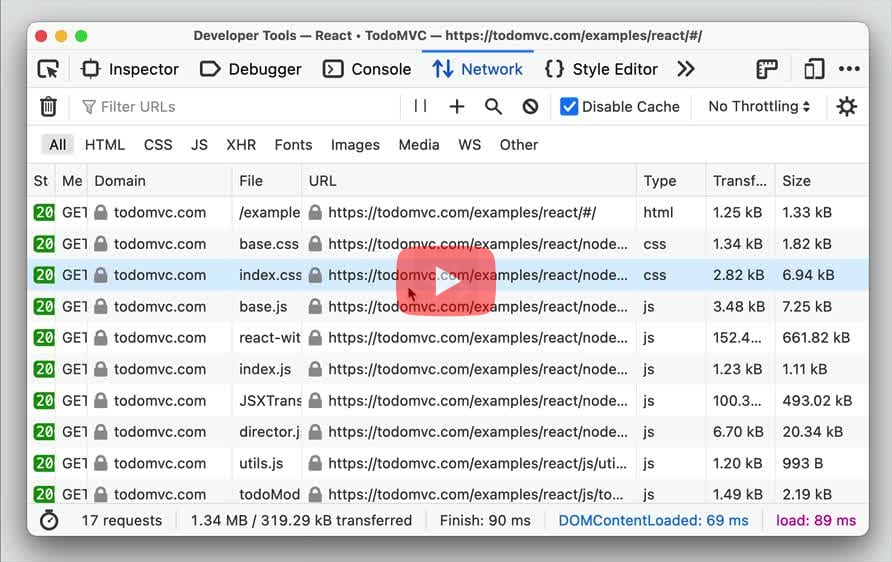The image size is (892, 562).
Task: Select the index.css request row
Action: [x=448, y=275]
